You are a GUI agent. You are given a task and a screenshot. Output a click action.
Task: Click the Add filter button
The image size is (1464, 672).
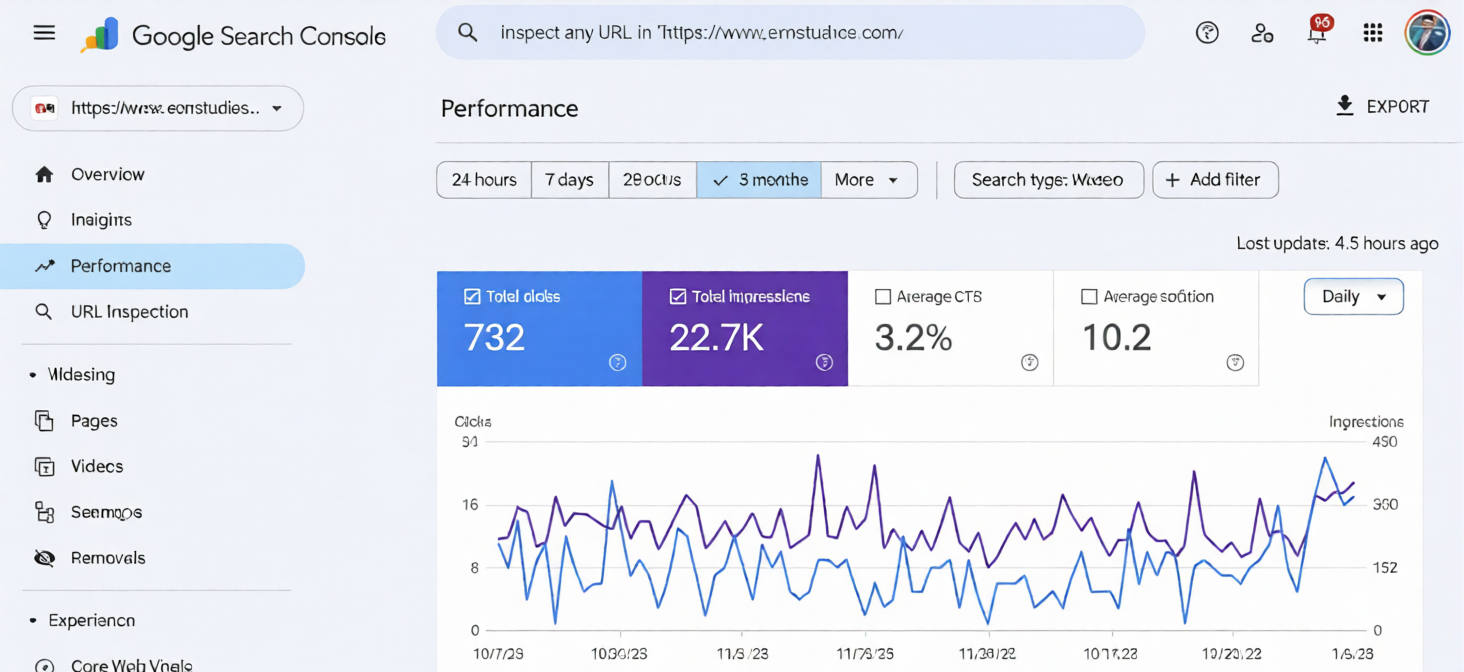click(1215, 180)
